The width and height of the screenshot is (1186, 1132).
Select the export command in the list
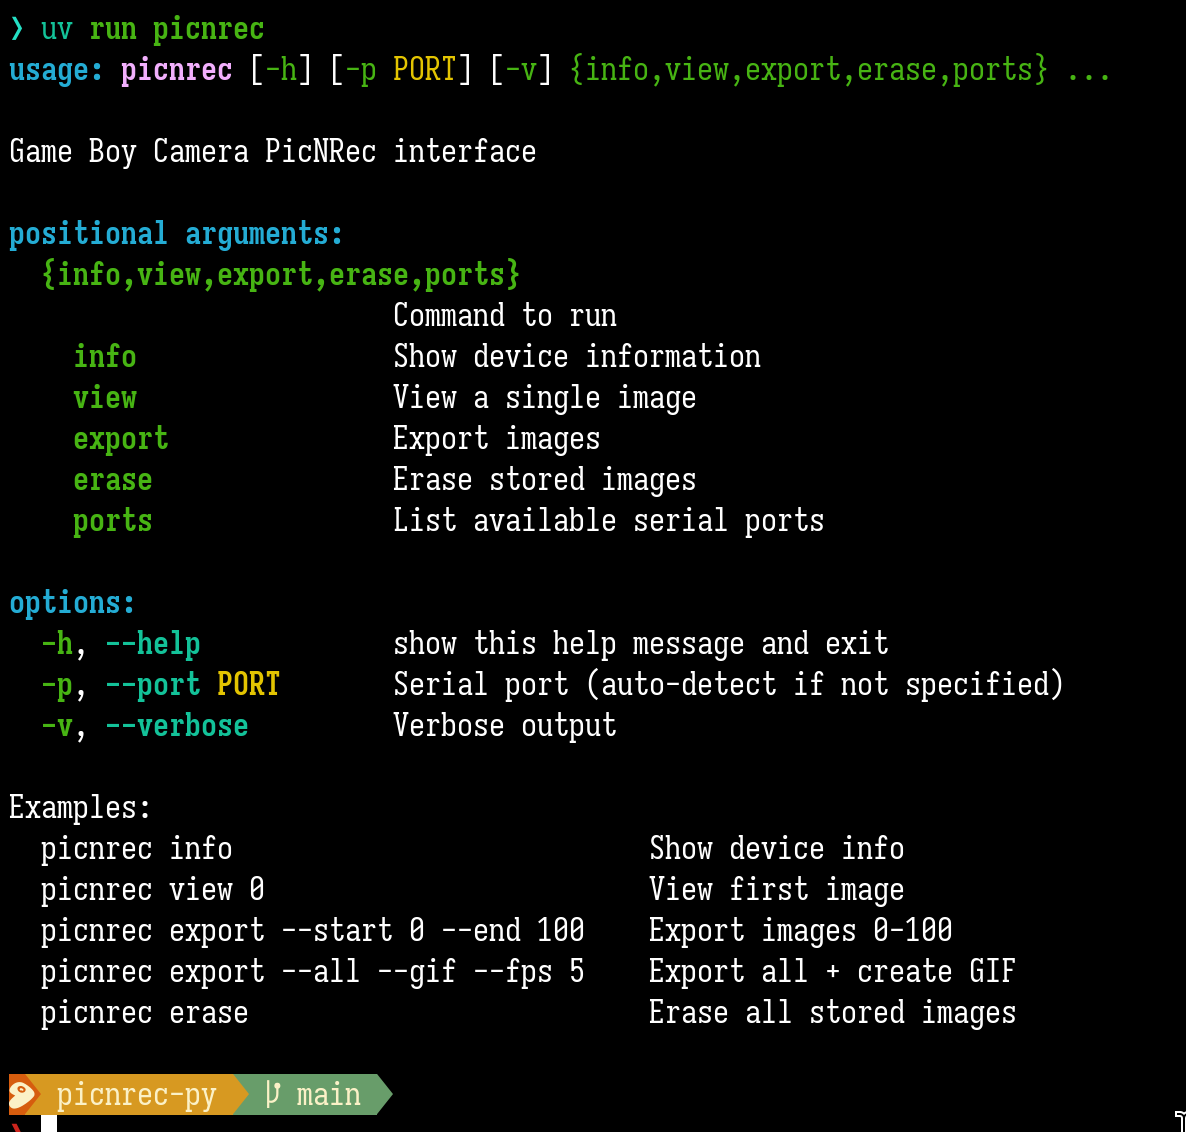pyautogui.click(x=121, y=438)
